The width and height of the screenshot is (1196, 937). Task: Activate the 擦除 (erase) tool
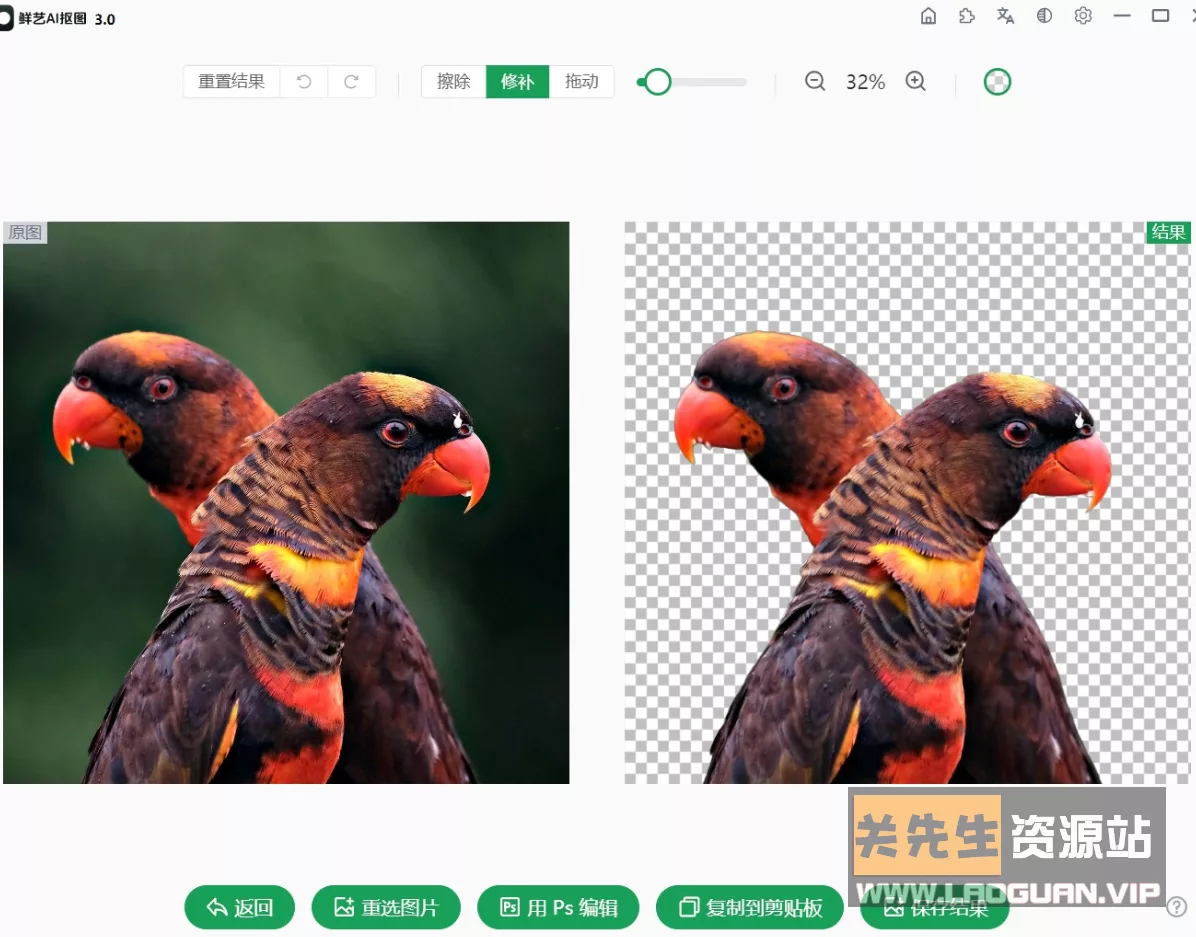[454, 82]
